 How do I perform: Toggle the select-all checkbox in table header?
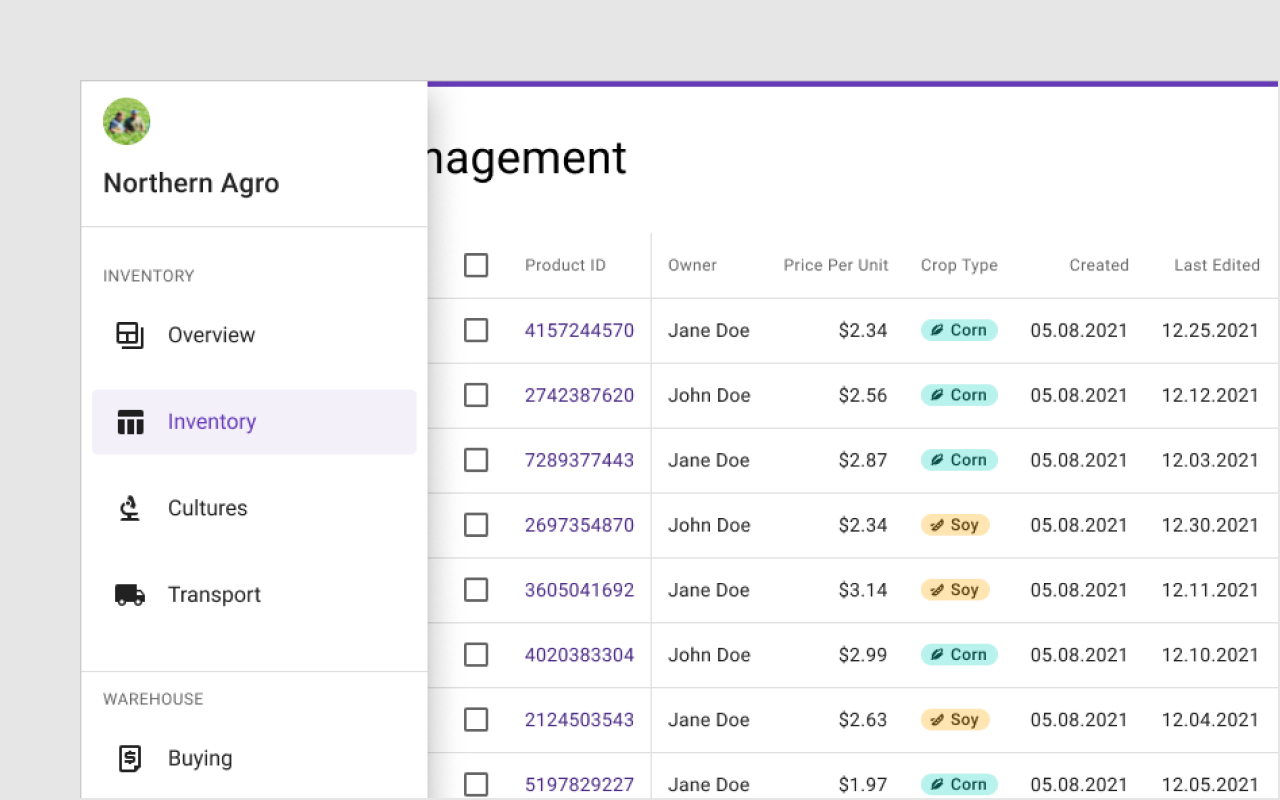point(476,265)
